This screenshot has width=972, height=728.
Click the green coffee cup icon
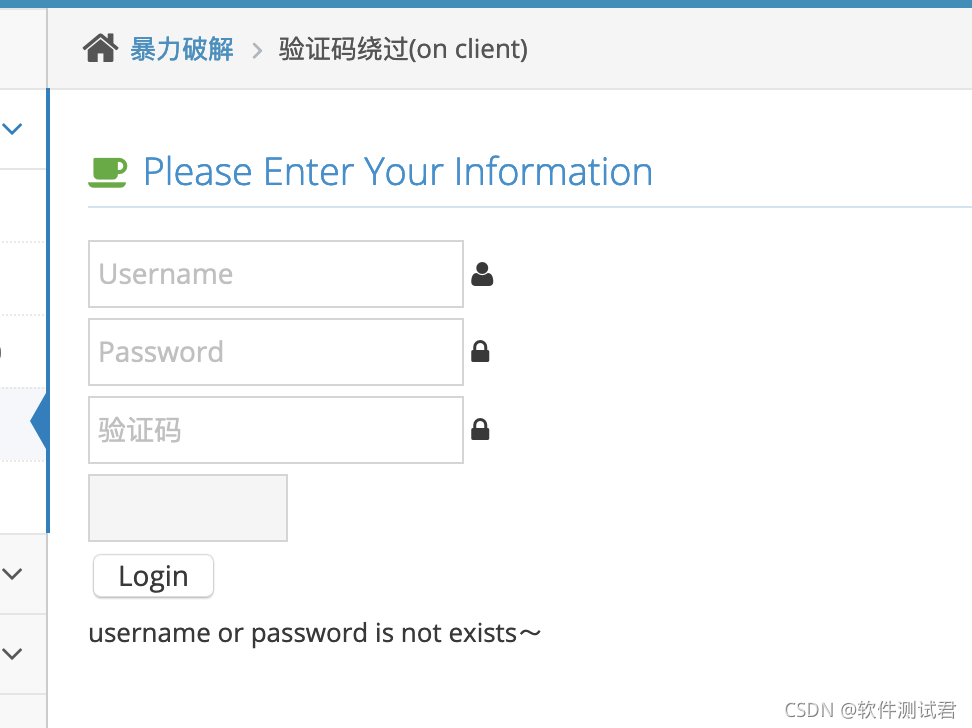click(x=108, y=170)
